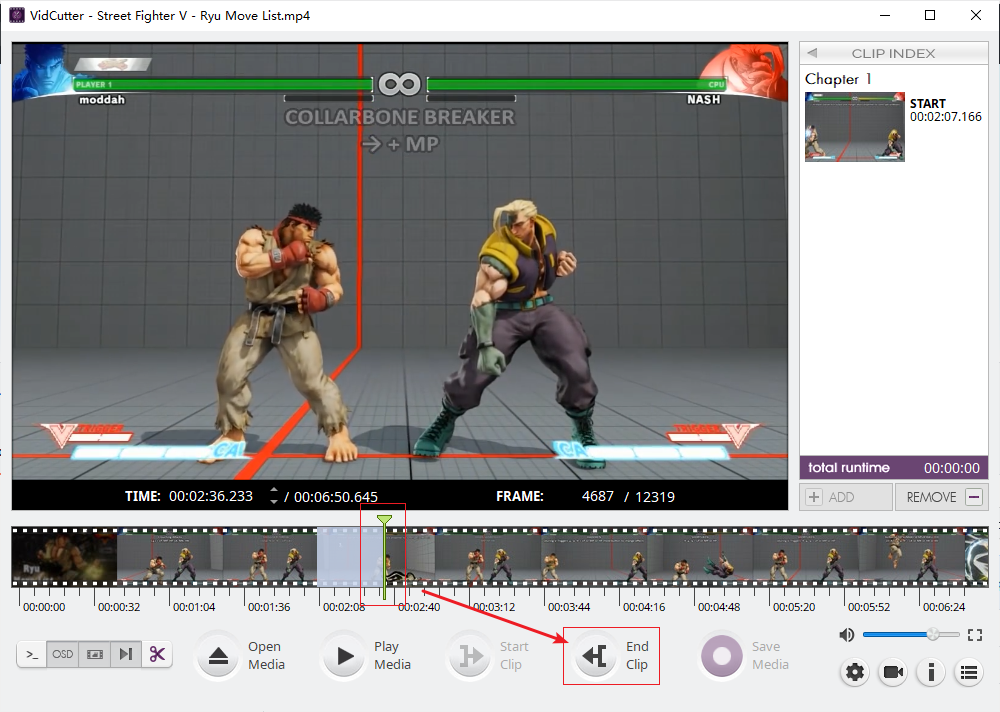1000x712 pixels.
Task: Adjust the volume slider
Action: coord(911,634)
